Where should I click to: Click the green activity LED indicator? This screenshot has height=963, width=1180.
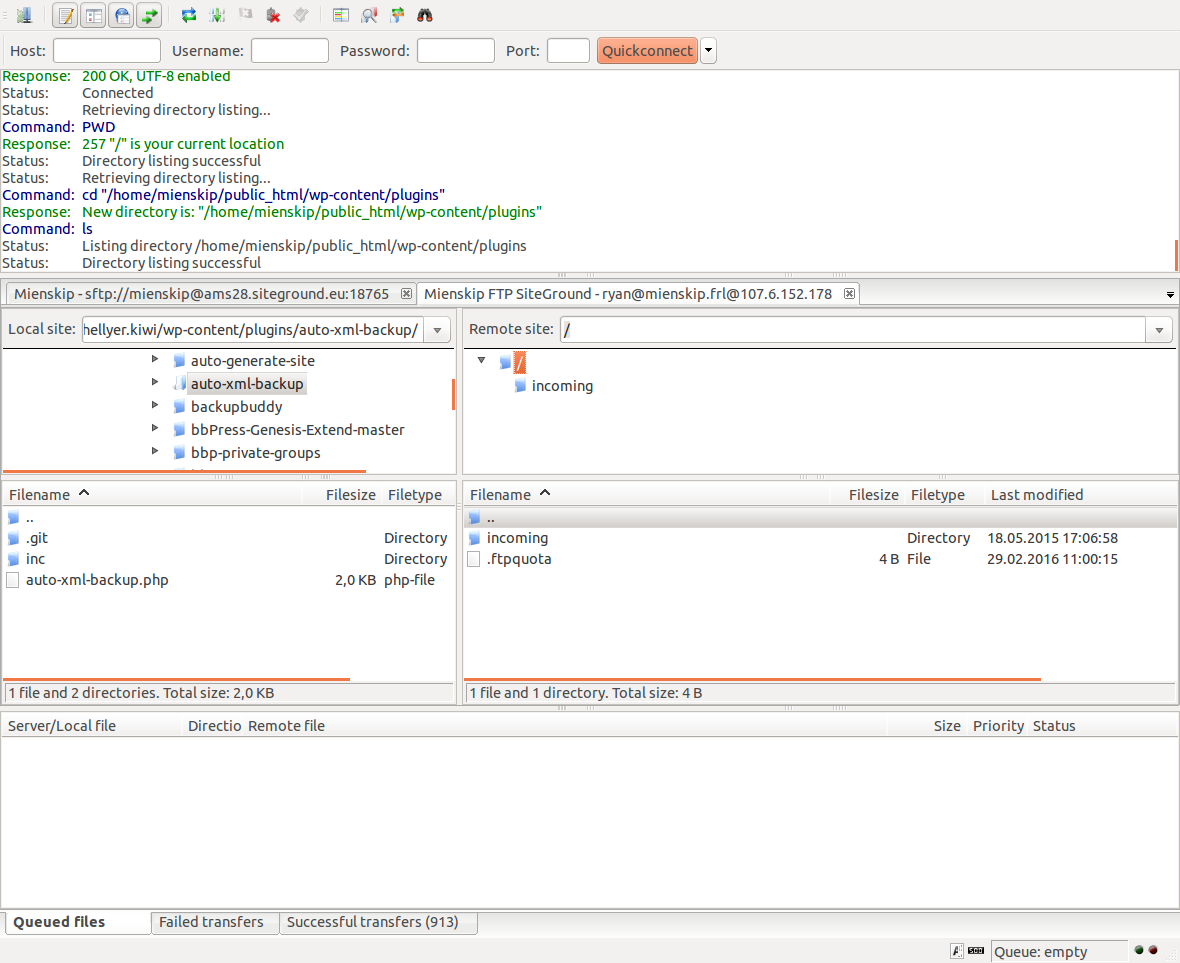click(1139, 950)
